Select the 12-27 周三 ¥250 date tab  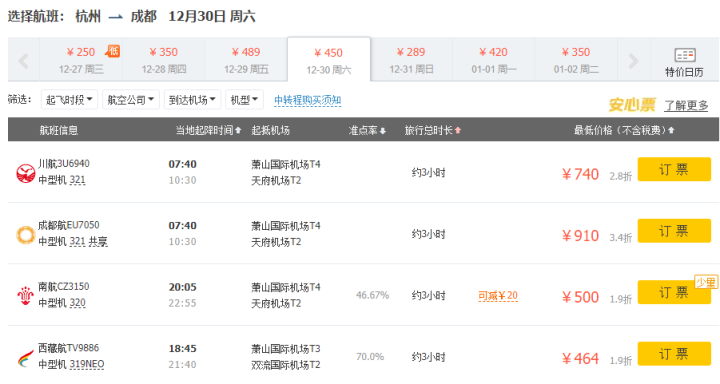click(81, 60)
